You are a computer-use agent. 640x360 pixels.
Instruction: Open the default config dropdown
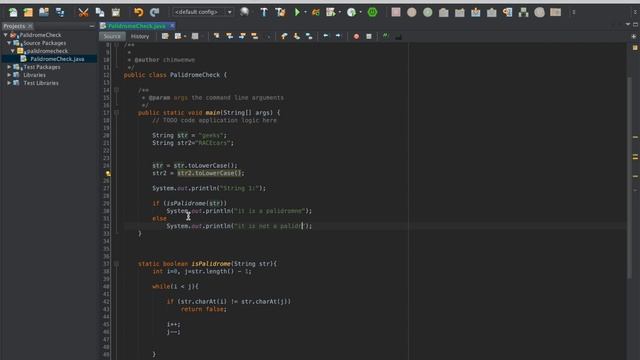(203, 12)
